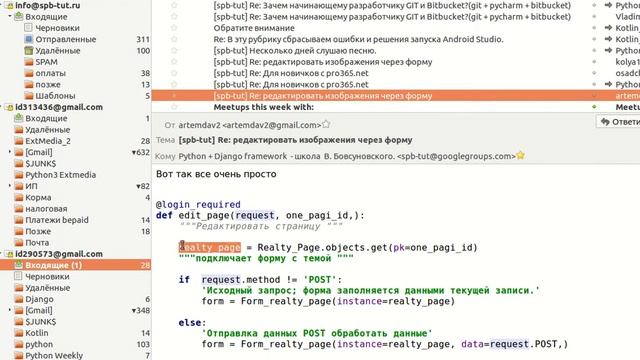Star the 'Android Studio' errors message

pyautogui.click(x=174, y=39)
